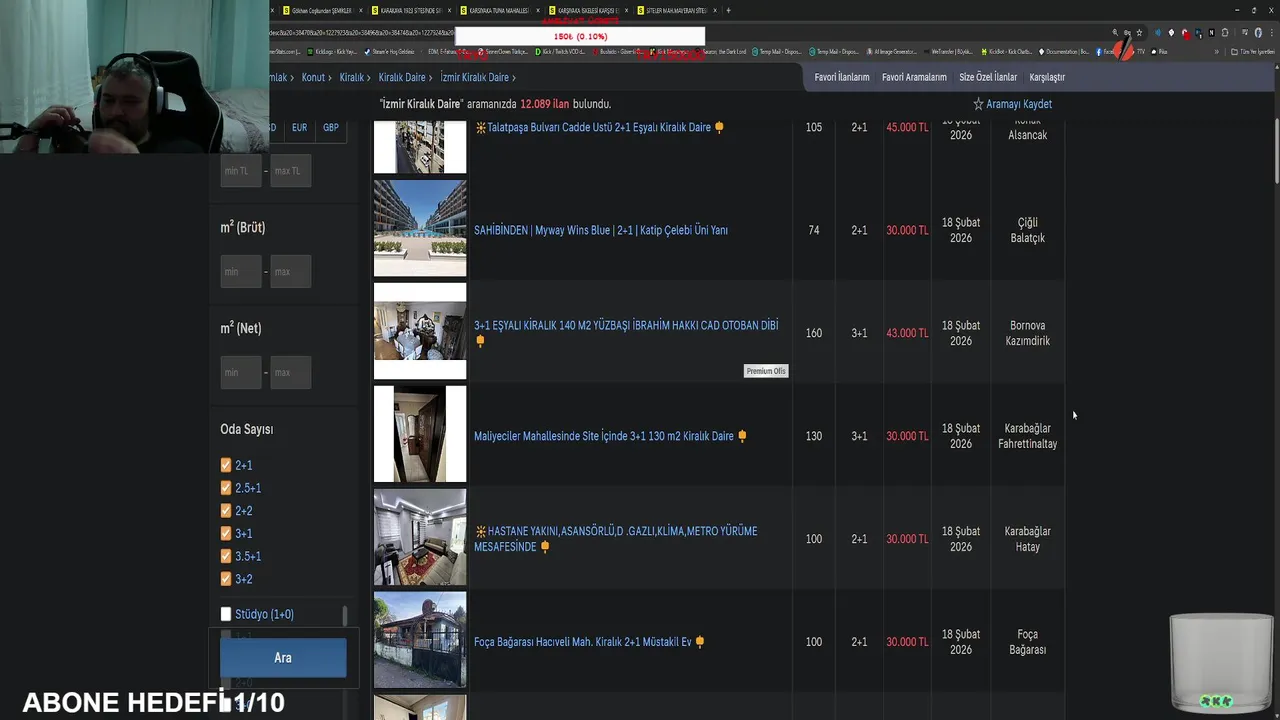Click the 43.000 TL price cell
This screenshot has height=720, width=1280.
(907, 333)
